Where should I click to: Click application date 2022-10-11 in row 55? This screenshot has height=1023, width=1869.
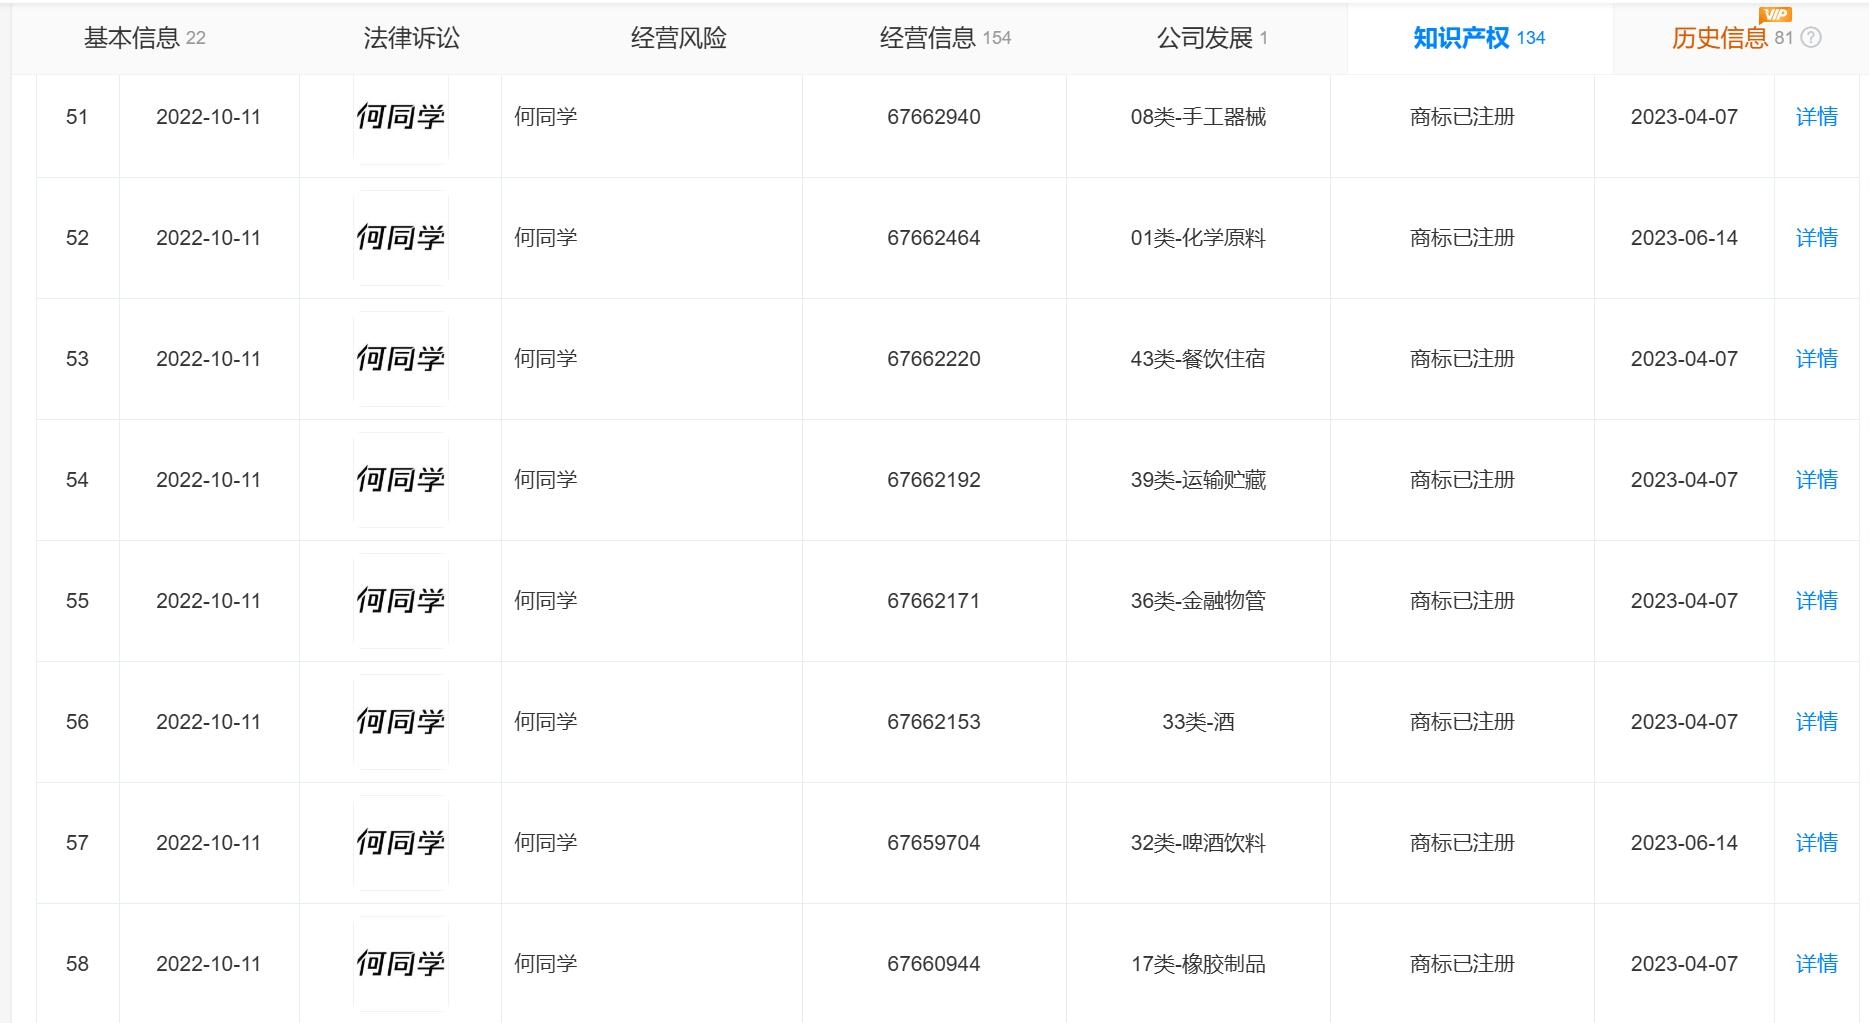click(208, 601)
